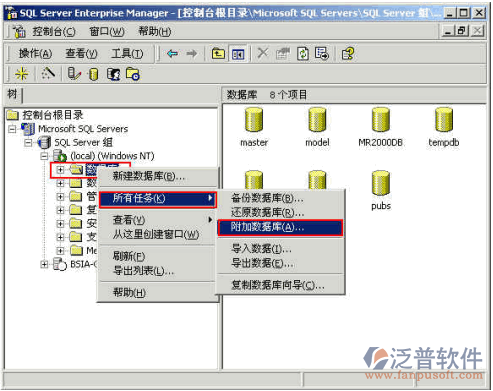Viewport: 493px width, 391px height.
Task: Click the Back arrow toolbar icon
Action: click(x=172, y=54)
